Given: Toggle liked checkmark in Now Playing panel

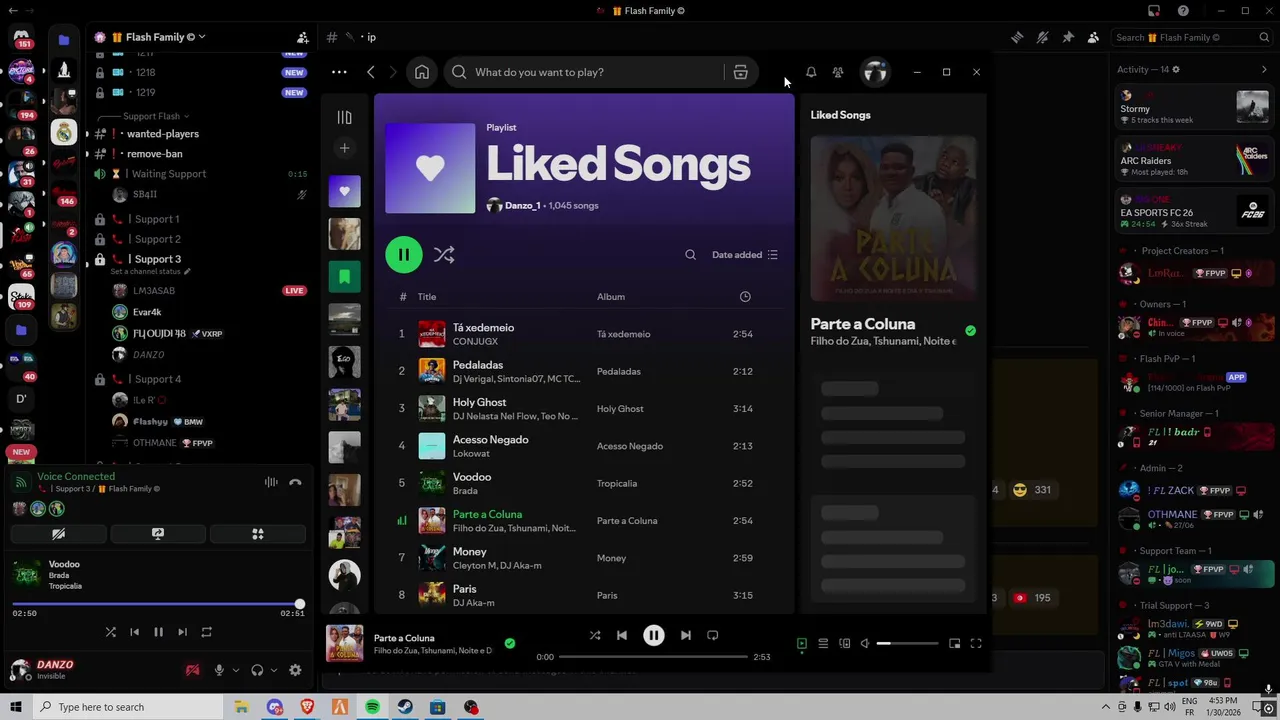Looking at the screenshot, I should pyautogui.click(x=970, y=331).
